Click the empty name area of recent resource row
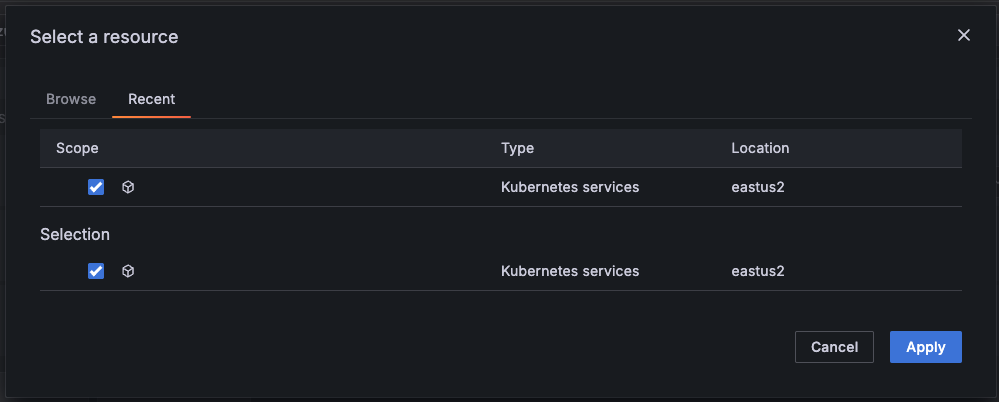Screen dimensions: 999x402 pyautogui.click(x=300, y=187)
